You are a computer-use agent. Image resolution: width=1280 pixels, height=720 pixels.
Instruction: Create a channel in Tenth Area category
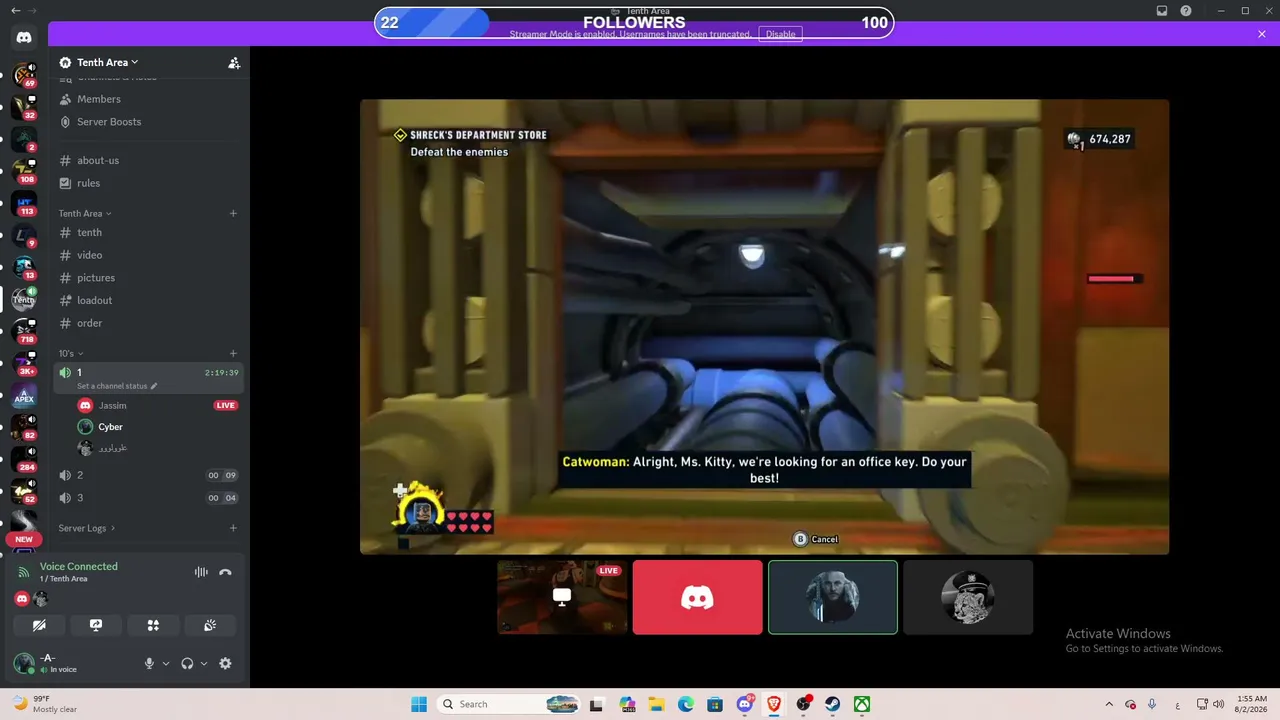click(233, 213)
